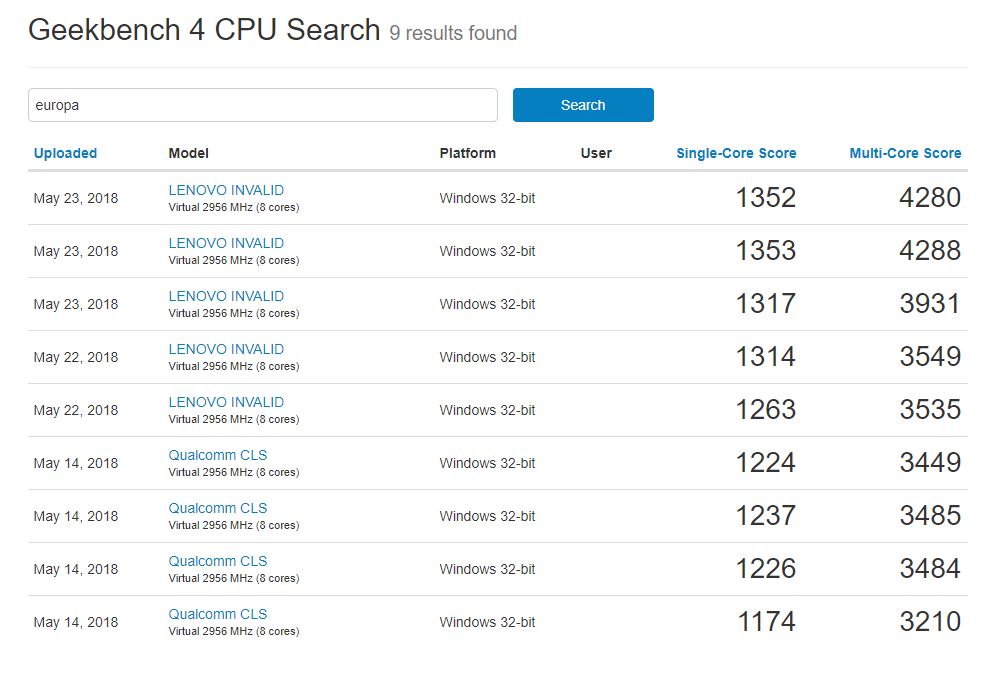1006x675 pixels.
Task: Open LENOVO INVALID result with single-core 1314
Action: (x=226, y=349)
